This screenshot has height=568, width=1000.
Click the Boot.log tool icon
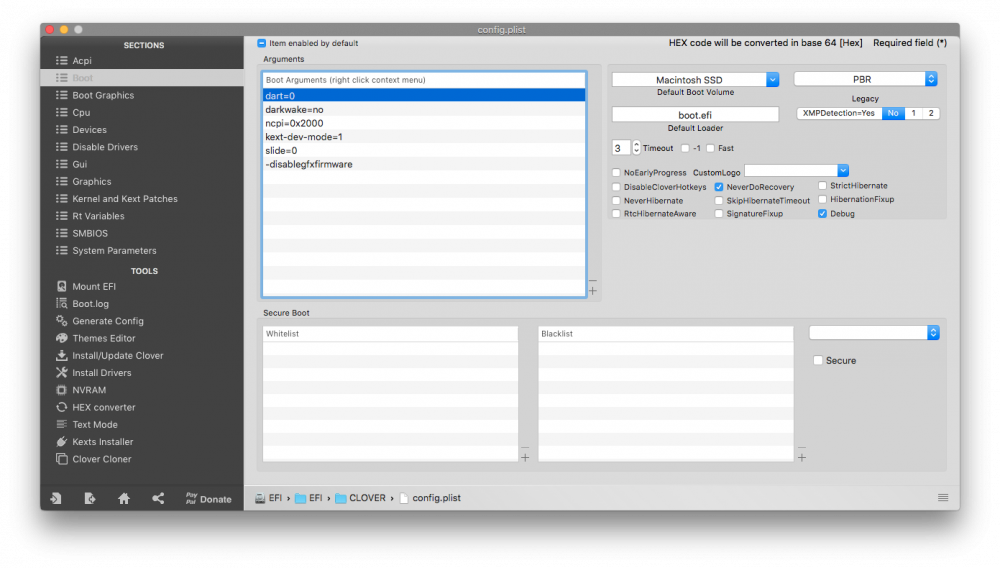(x=61, y=303)
